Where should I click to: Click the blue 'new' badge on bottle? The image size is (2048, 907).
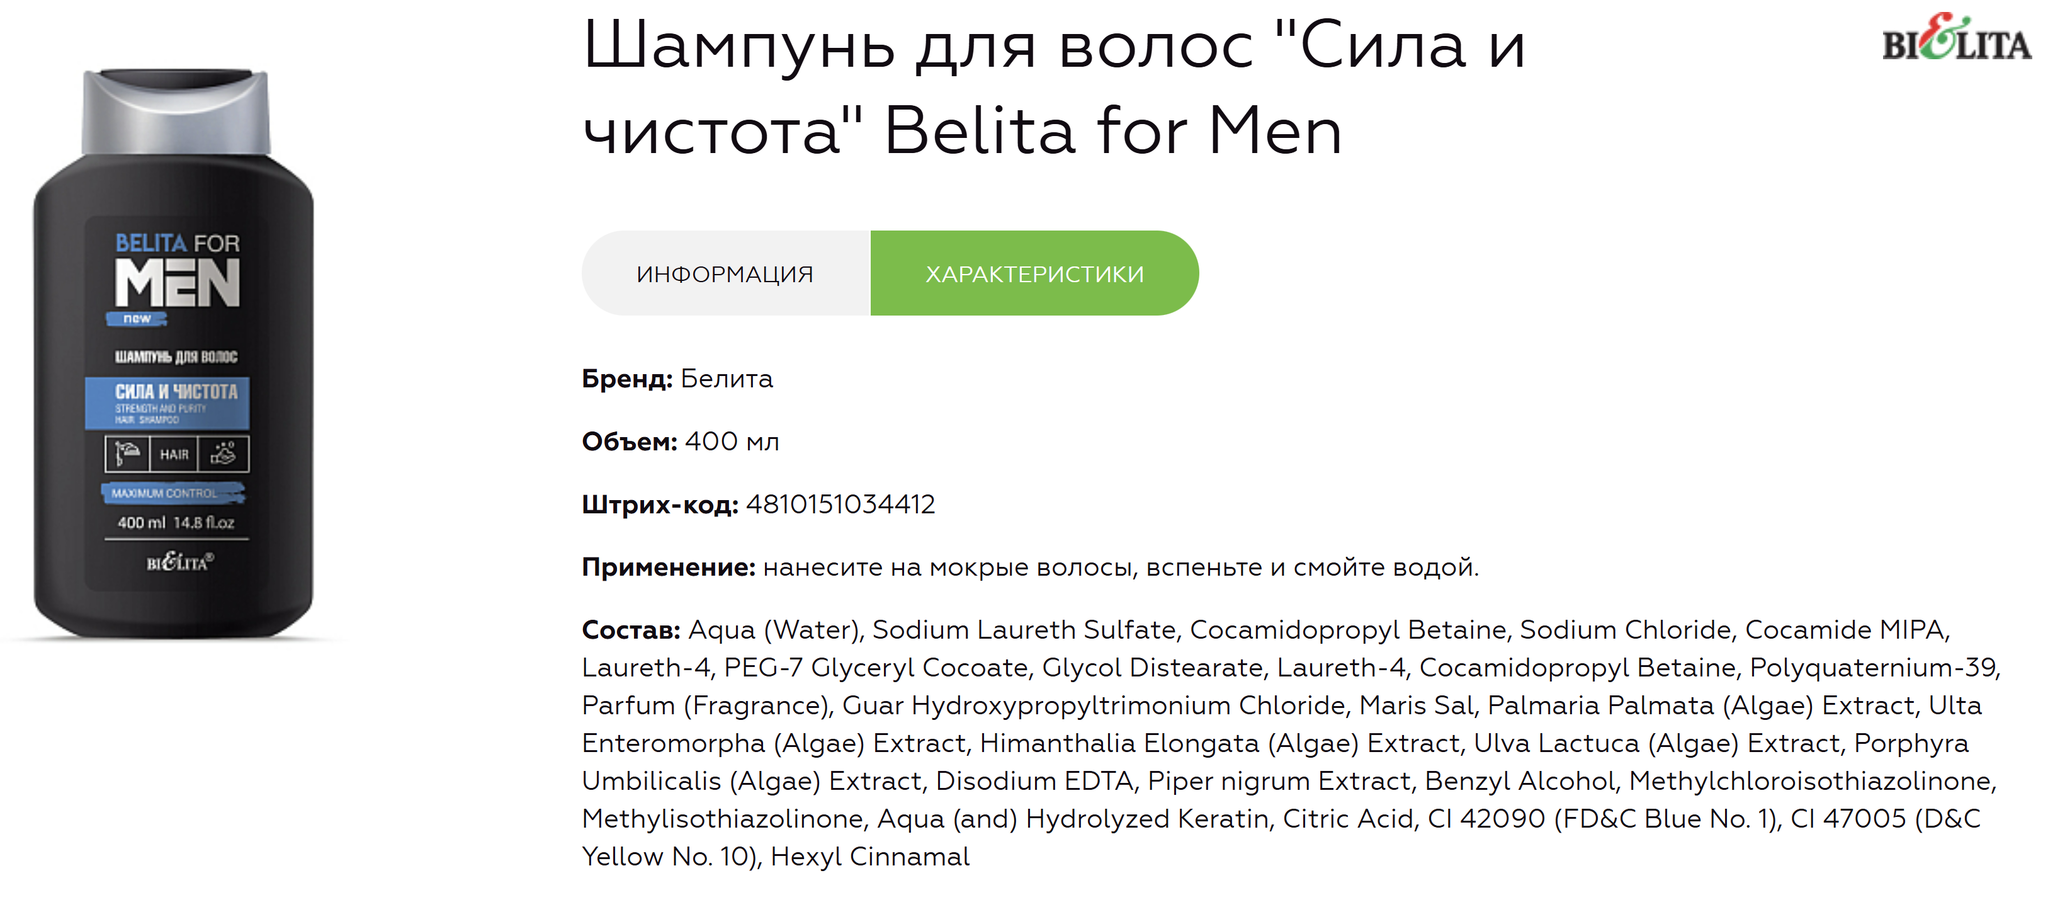pyautogui.click(x=137, y=319)
